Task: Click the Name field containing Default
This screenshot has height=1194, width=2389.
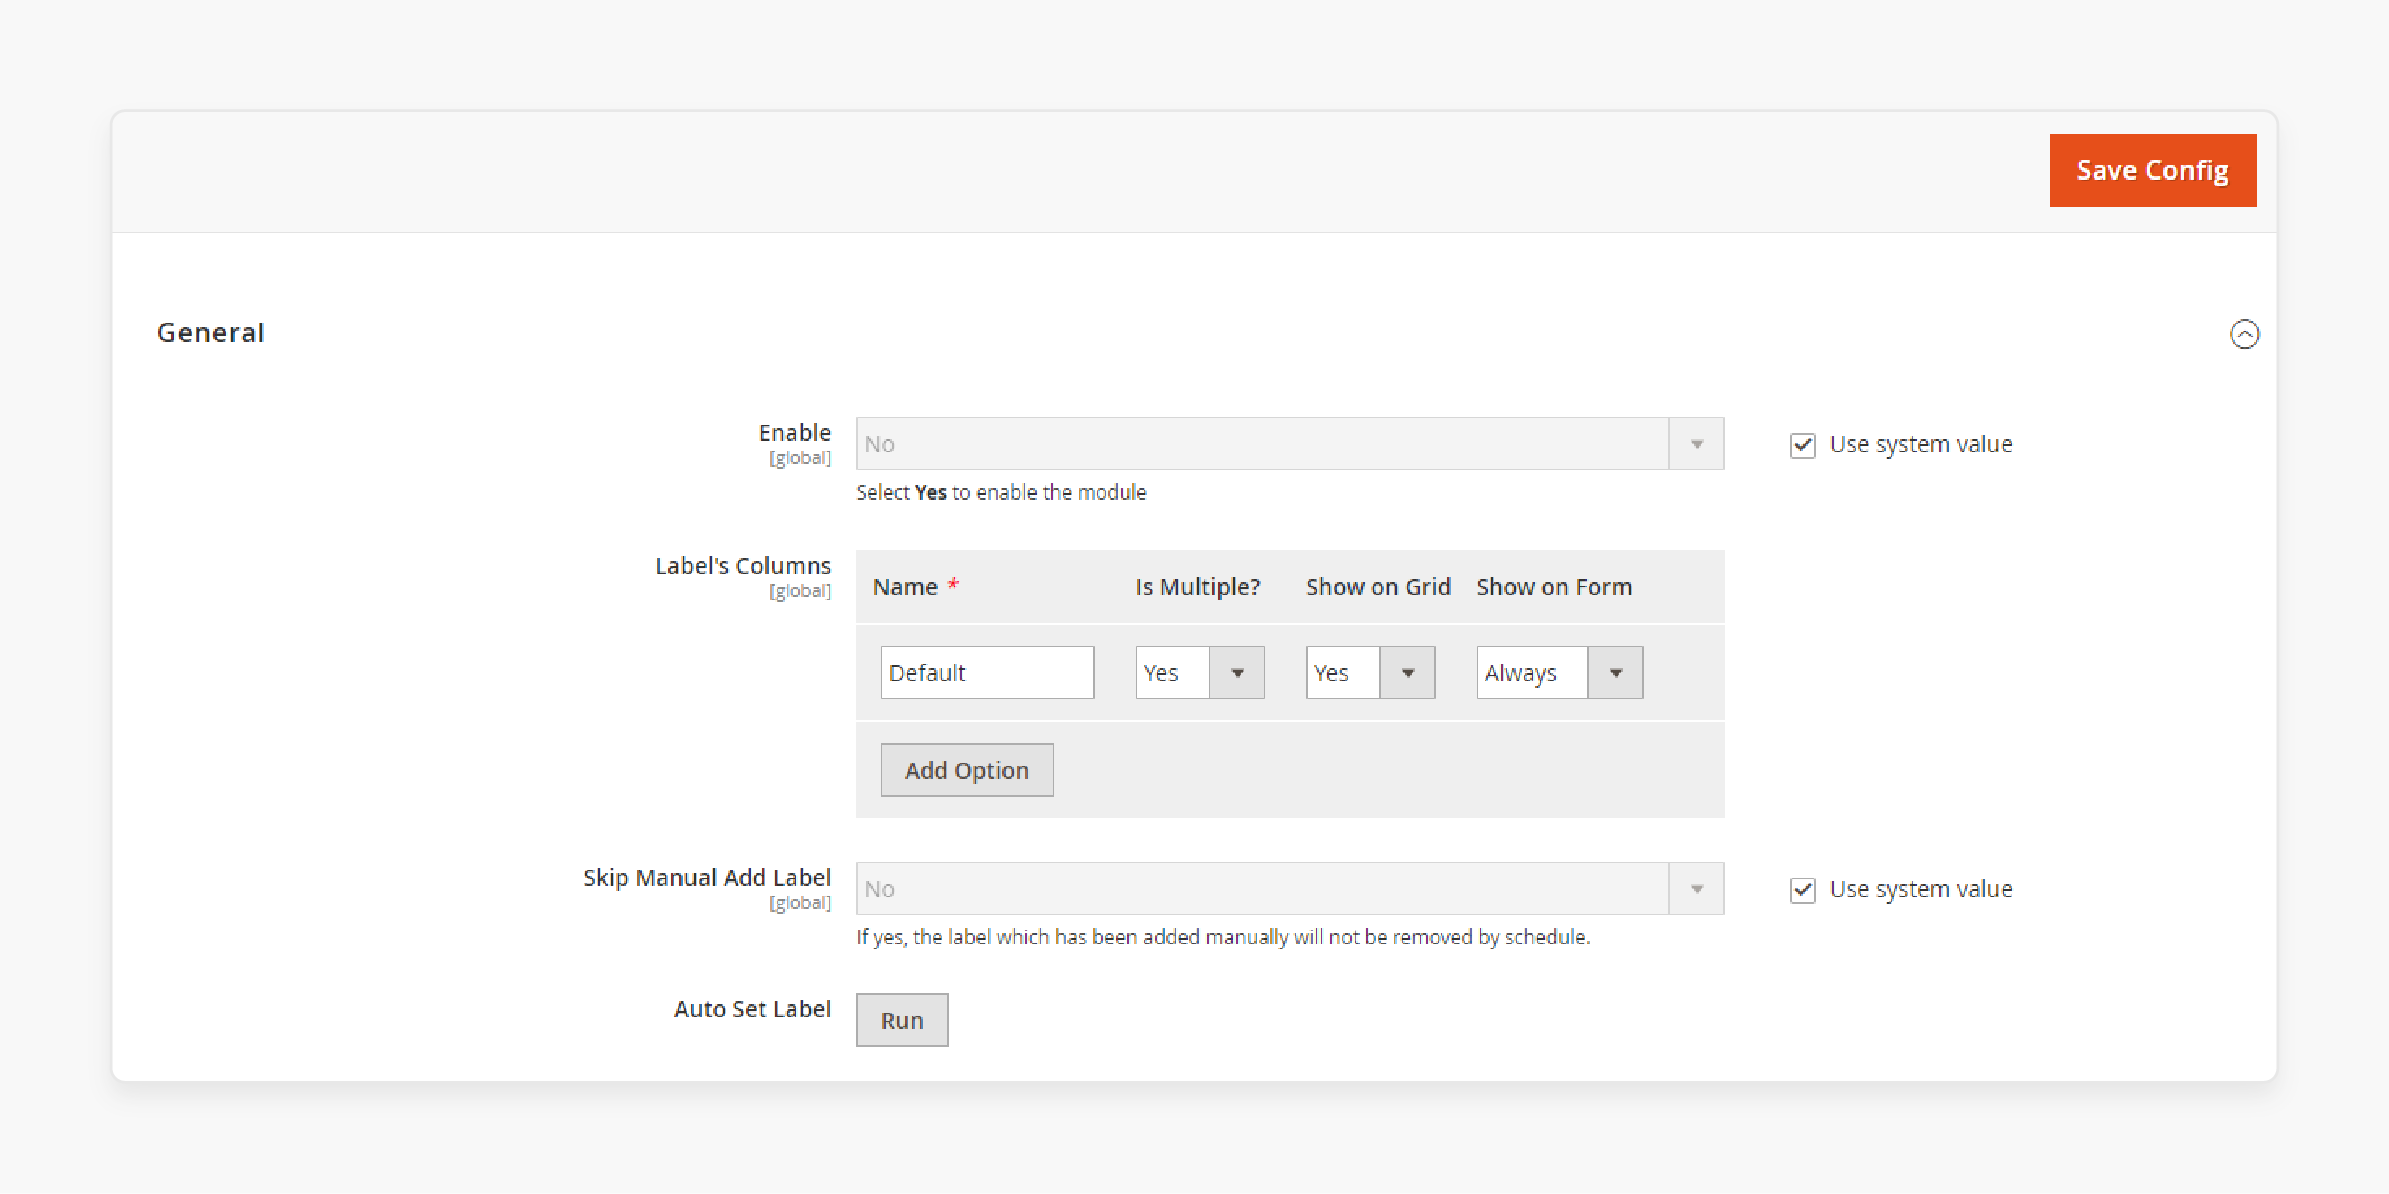Action: pyautogui.click(x=987, y=673)
